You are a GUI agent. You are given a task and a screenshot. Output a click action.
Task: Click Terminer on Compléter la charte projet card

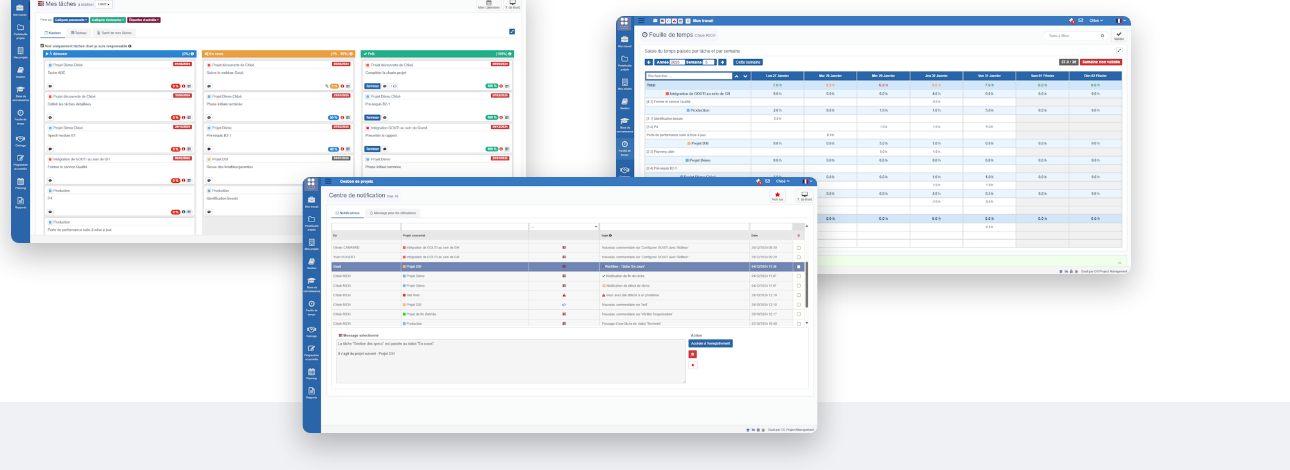pyautogui.click(x=372, y=87)
